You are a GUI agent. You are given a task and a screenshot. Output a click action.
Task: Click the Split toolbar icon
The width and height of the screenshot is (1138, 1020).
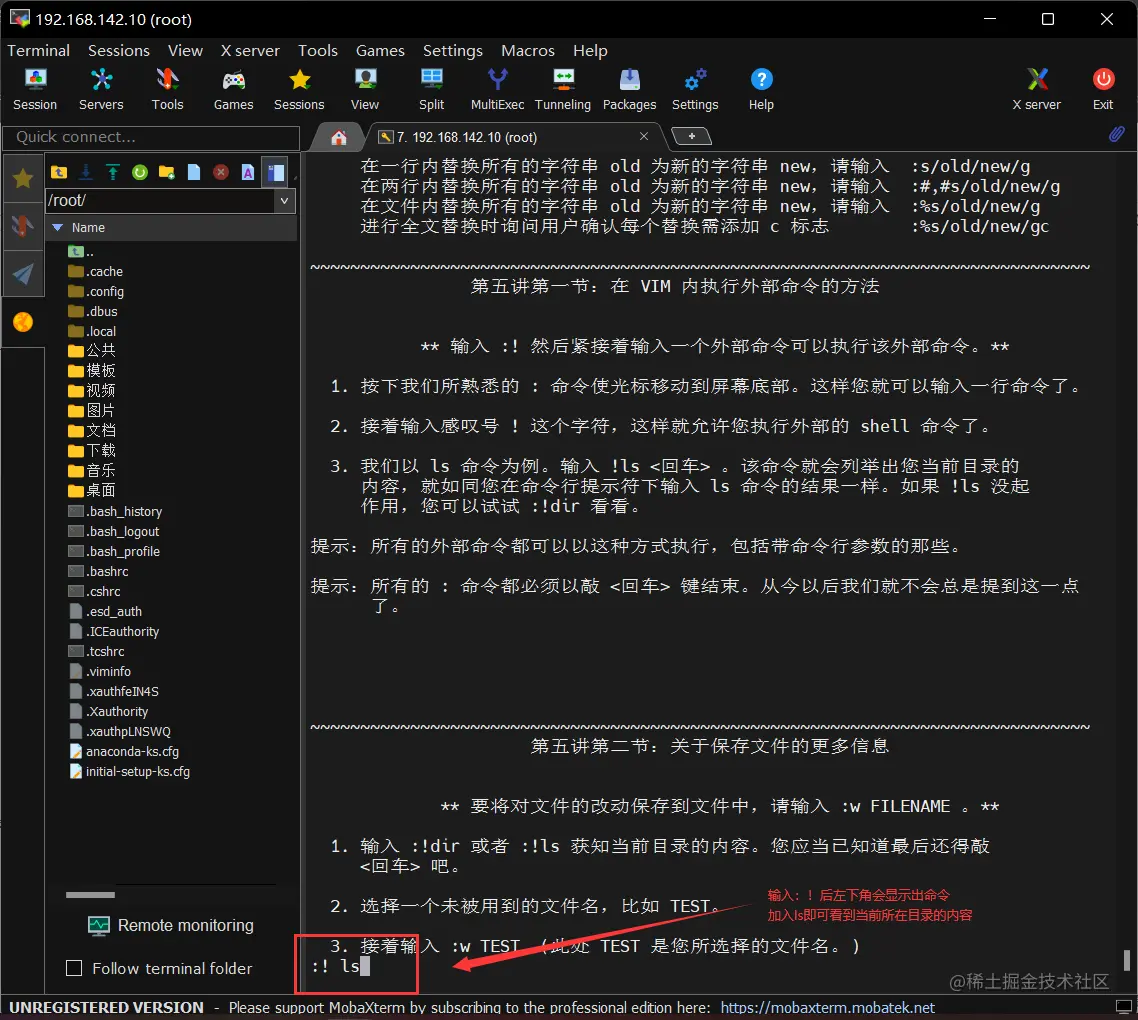(431, 89)
